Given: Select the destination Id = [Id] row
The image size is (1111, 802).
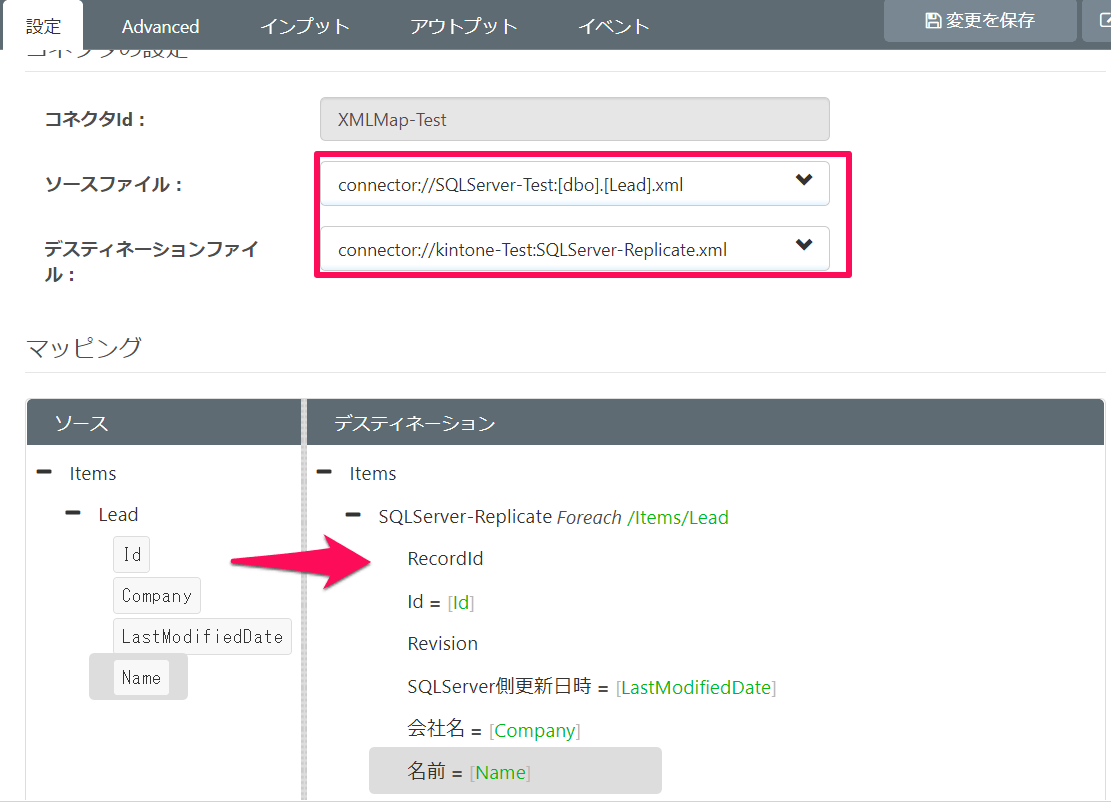Looking at the screenshot, I should [441, 602].
